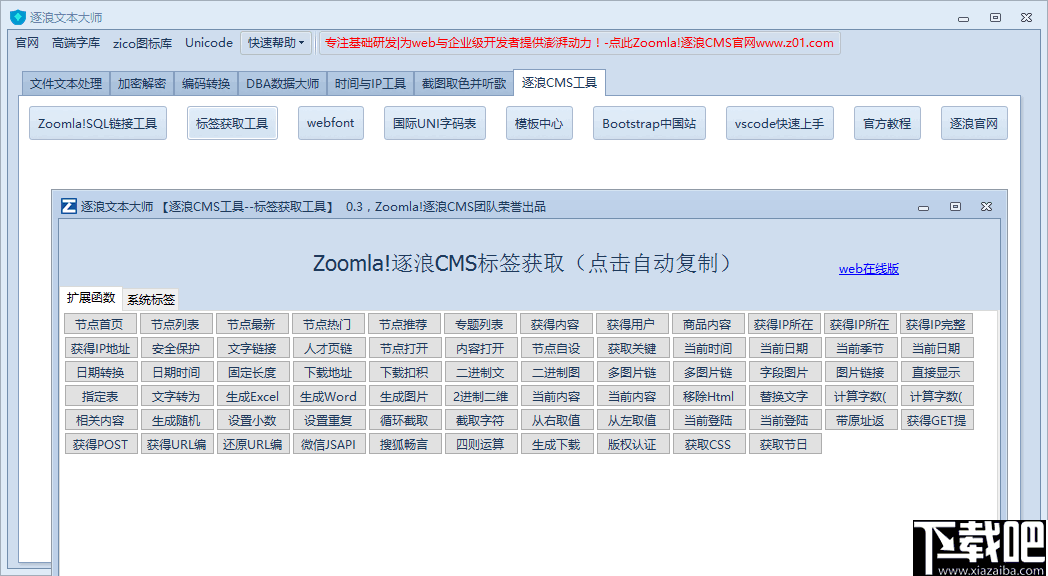Copy the 节点列表 tag
1048x576 pixels.
click(x=175, y=324)
